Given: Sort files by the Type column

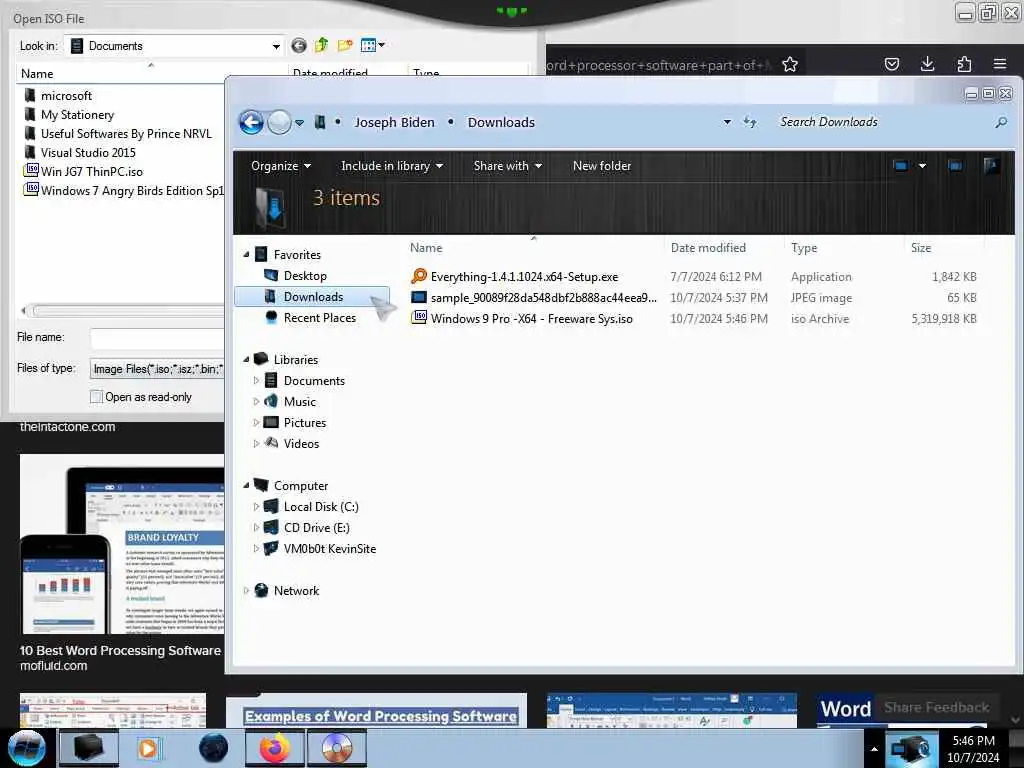Looking at the screenshot, I should coord(804,248).
